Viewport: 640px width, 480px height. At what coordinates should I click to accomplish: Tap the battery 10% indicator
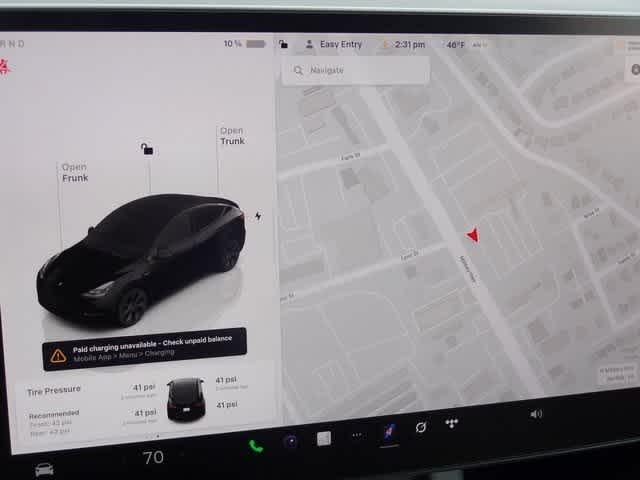(244, 44)
